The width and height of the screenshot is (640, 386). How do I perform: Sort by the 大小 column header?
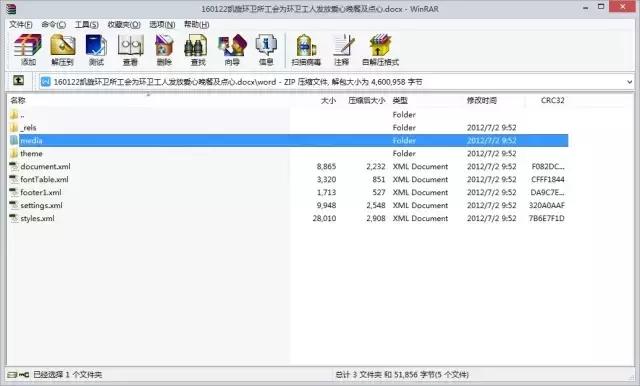(328, 100)
